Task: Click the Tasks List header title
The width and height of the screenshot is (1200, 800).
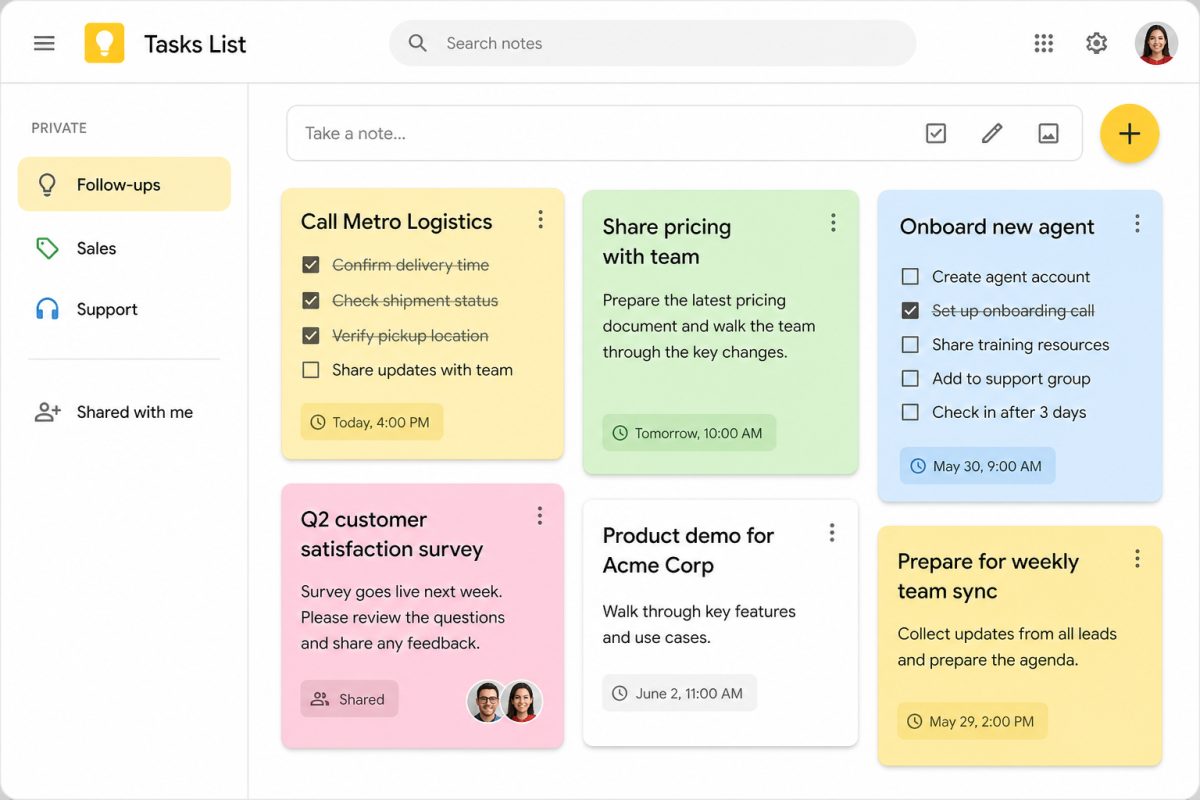Action: (x=195, y=44)
